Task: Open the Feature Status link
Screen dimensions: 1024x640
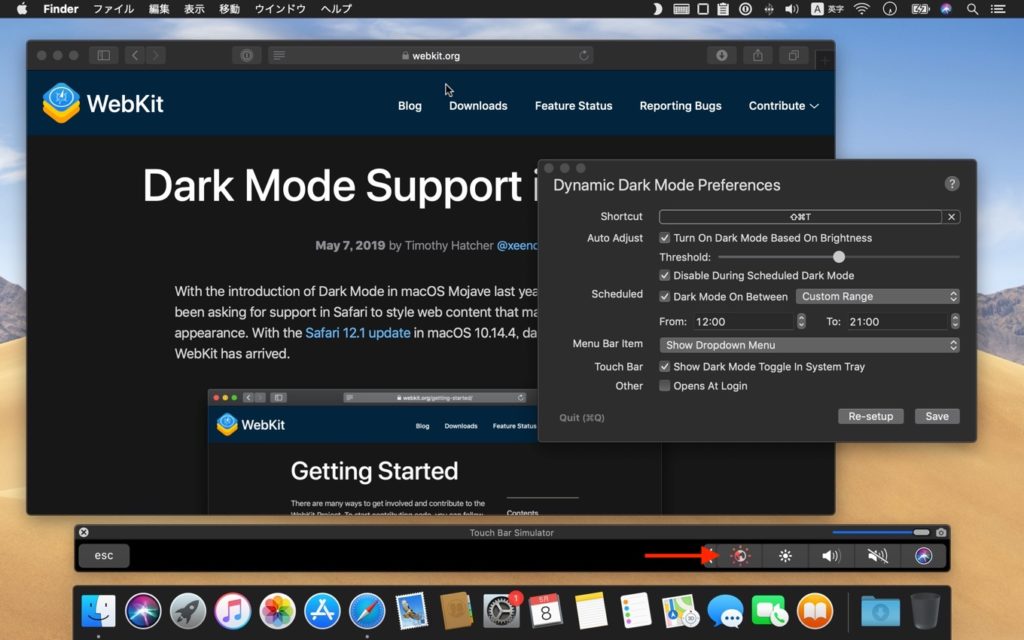Action: coord(573,106)
